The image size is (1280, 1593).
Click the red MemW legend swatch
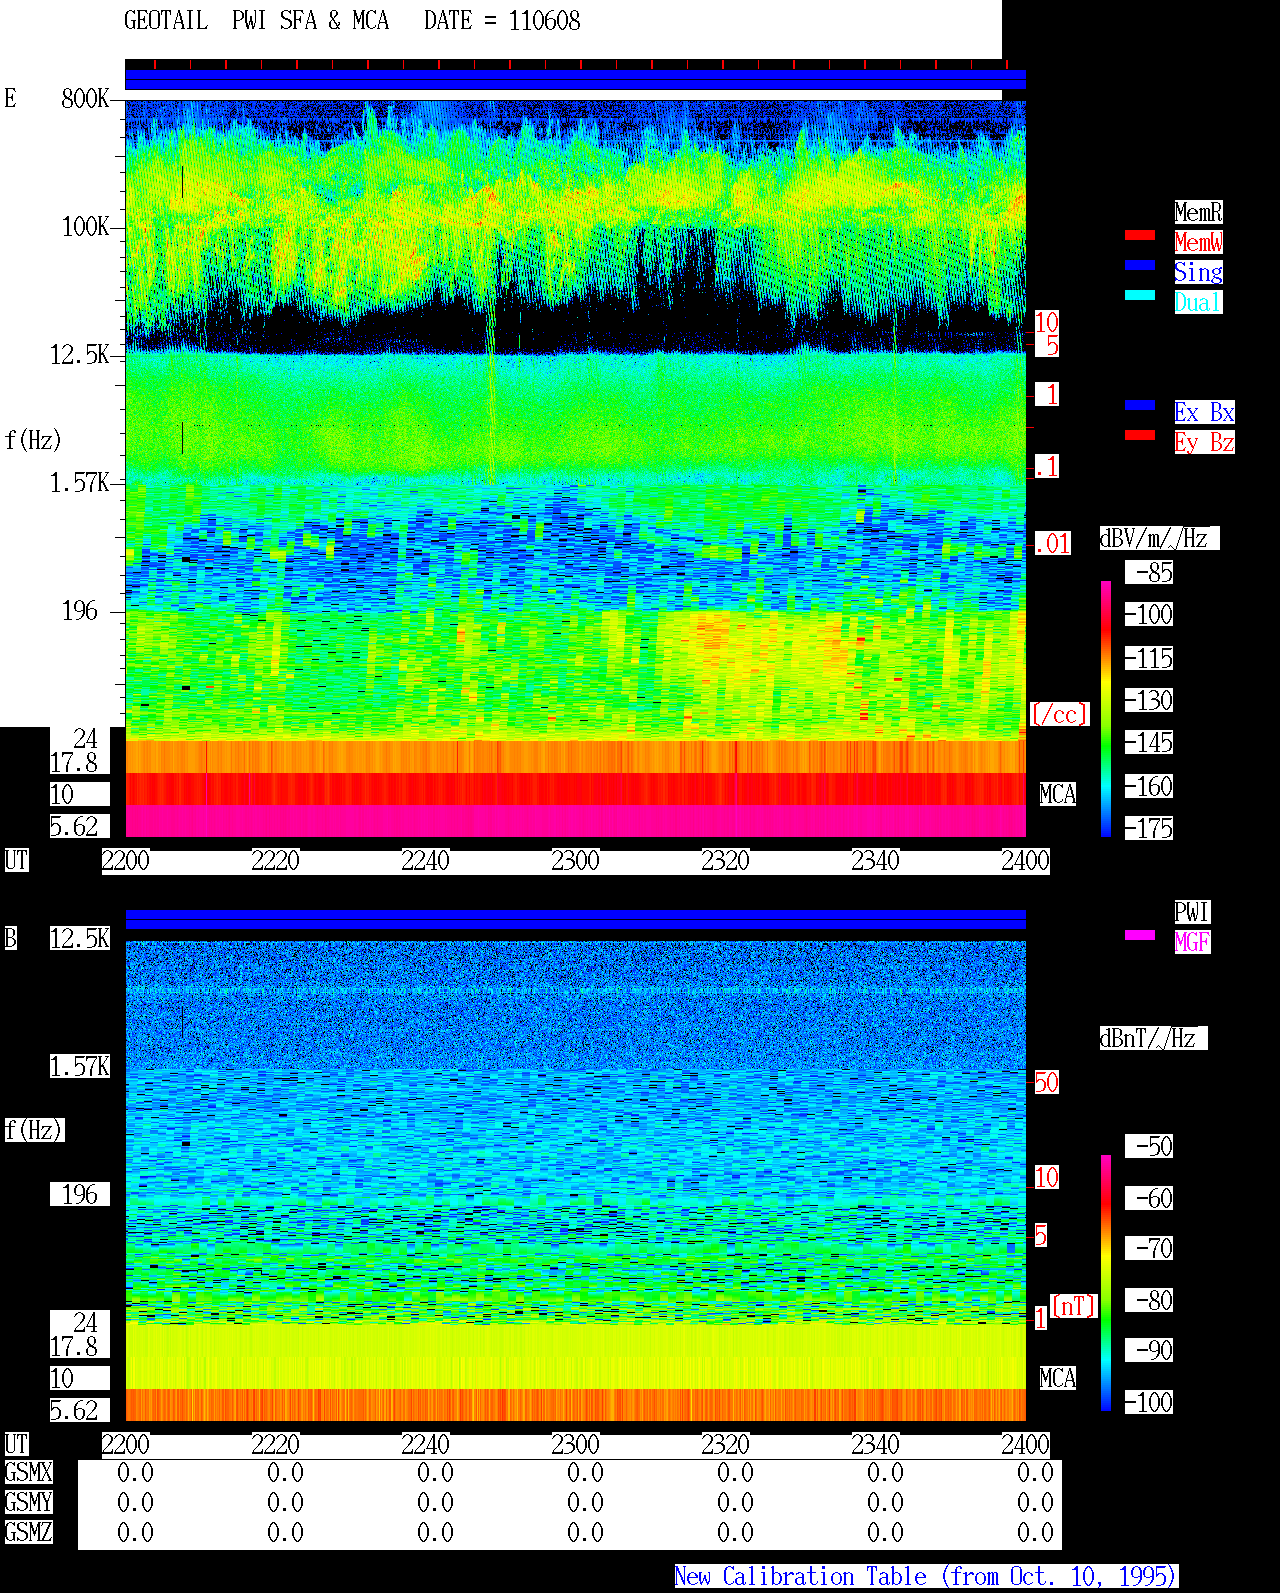point(1140,235)
